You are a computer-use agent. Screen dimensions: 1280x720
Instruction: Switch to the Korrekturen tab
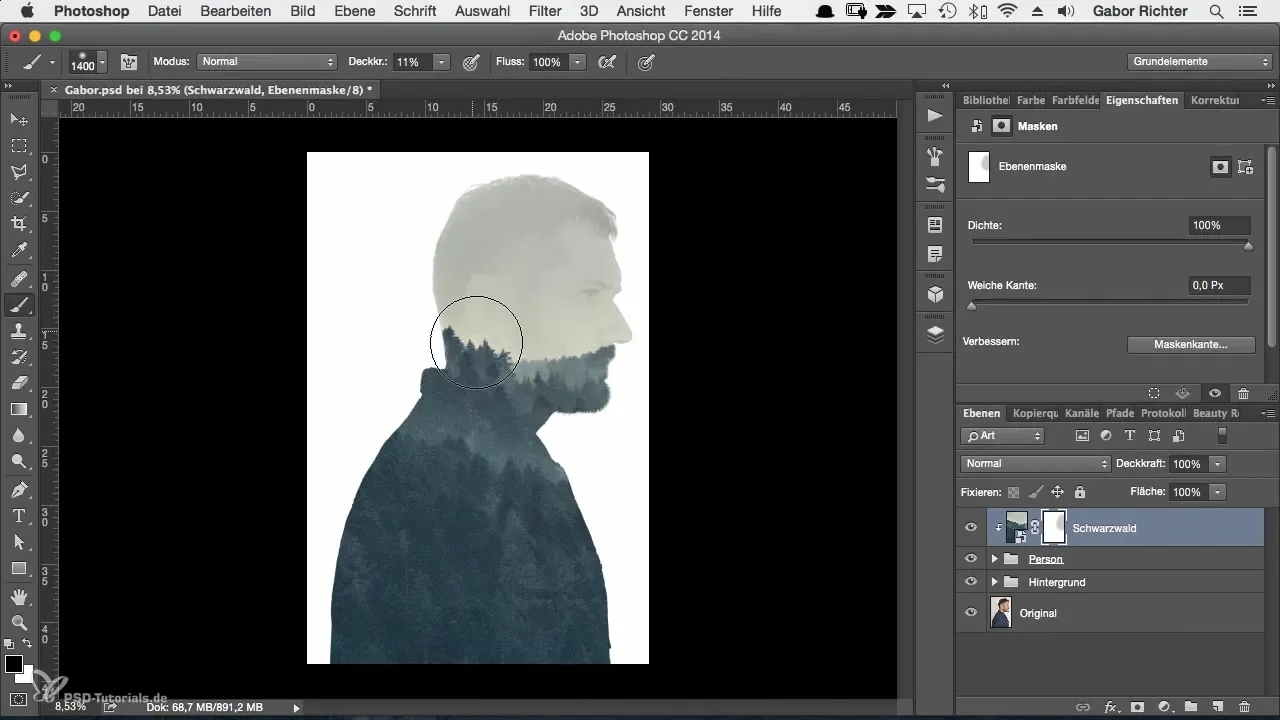[1216, 100]
